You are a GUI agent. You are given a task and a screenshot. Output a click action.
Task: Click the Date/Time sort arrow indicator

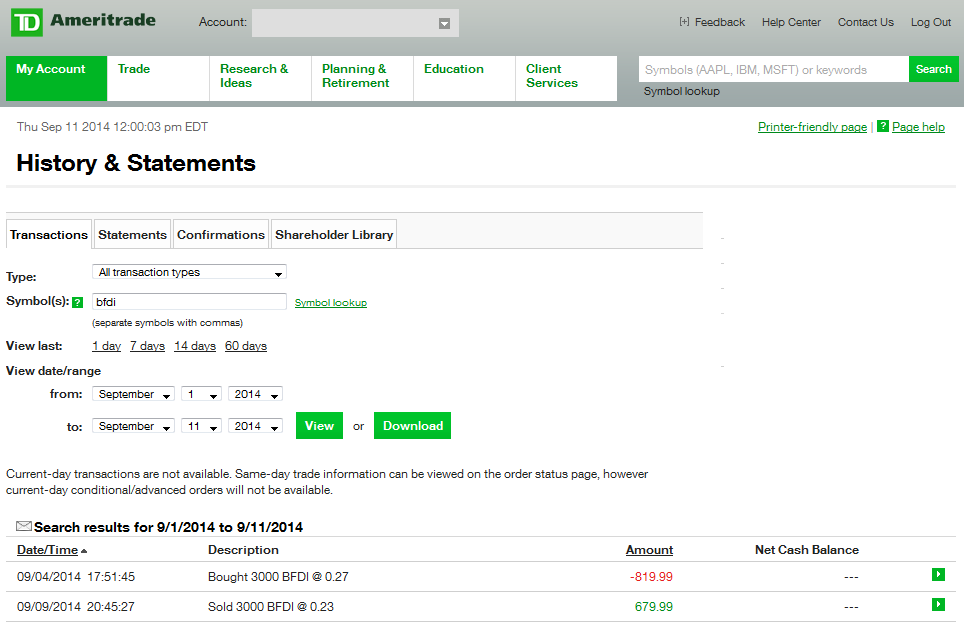point(84,551)
